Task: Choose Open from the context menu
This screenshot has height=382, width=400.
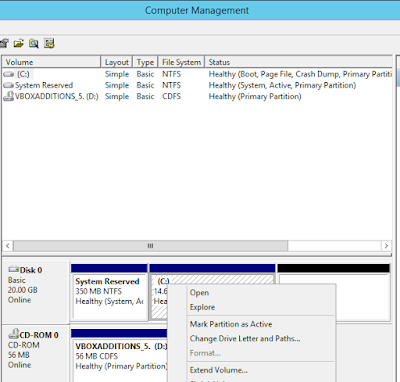Action: coord(199,293)
